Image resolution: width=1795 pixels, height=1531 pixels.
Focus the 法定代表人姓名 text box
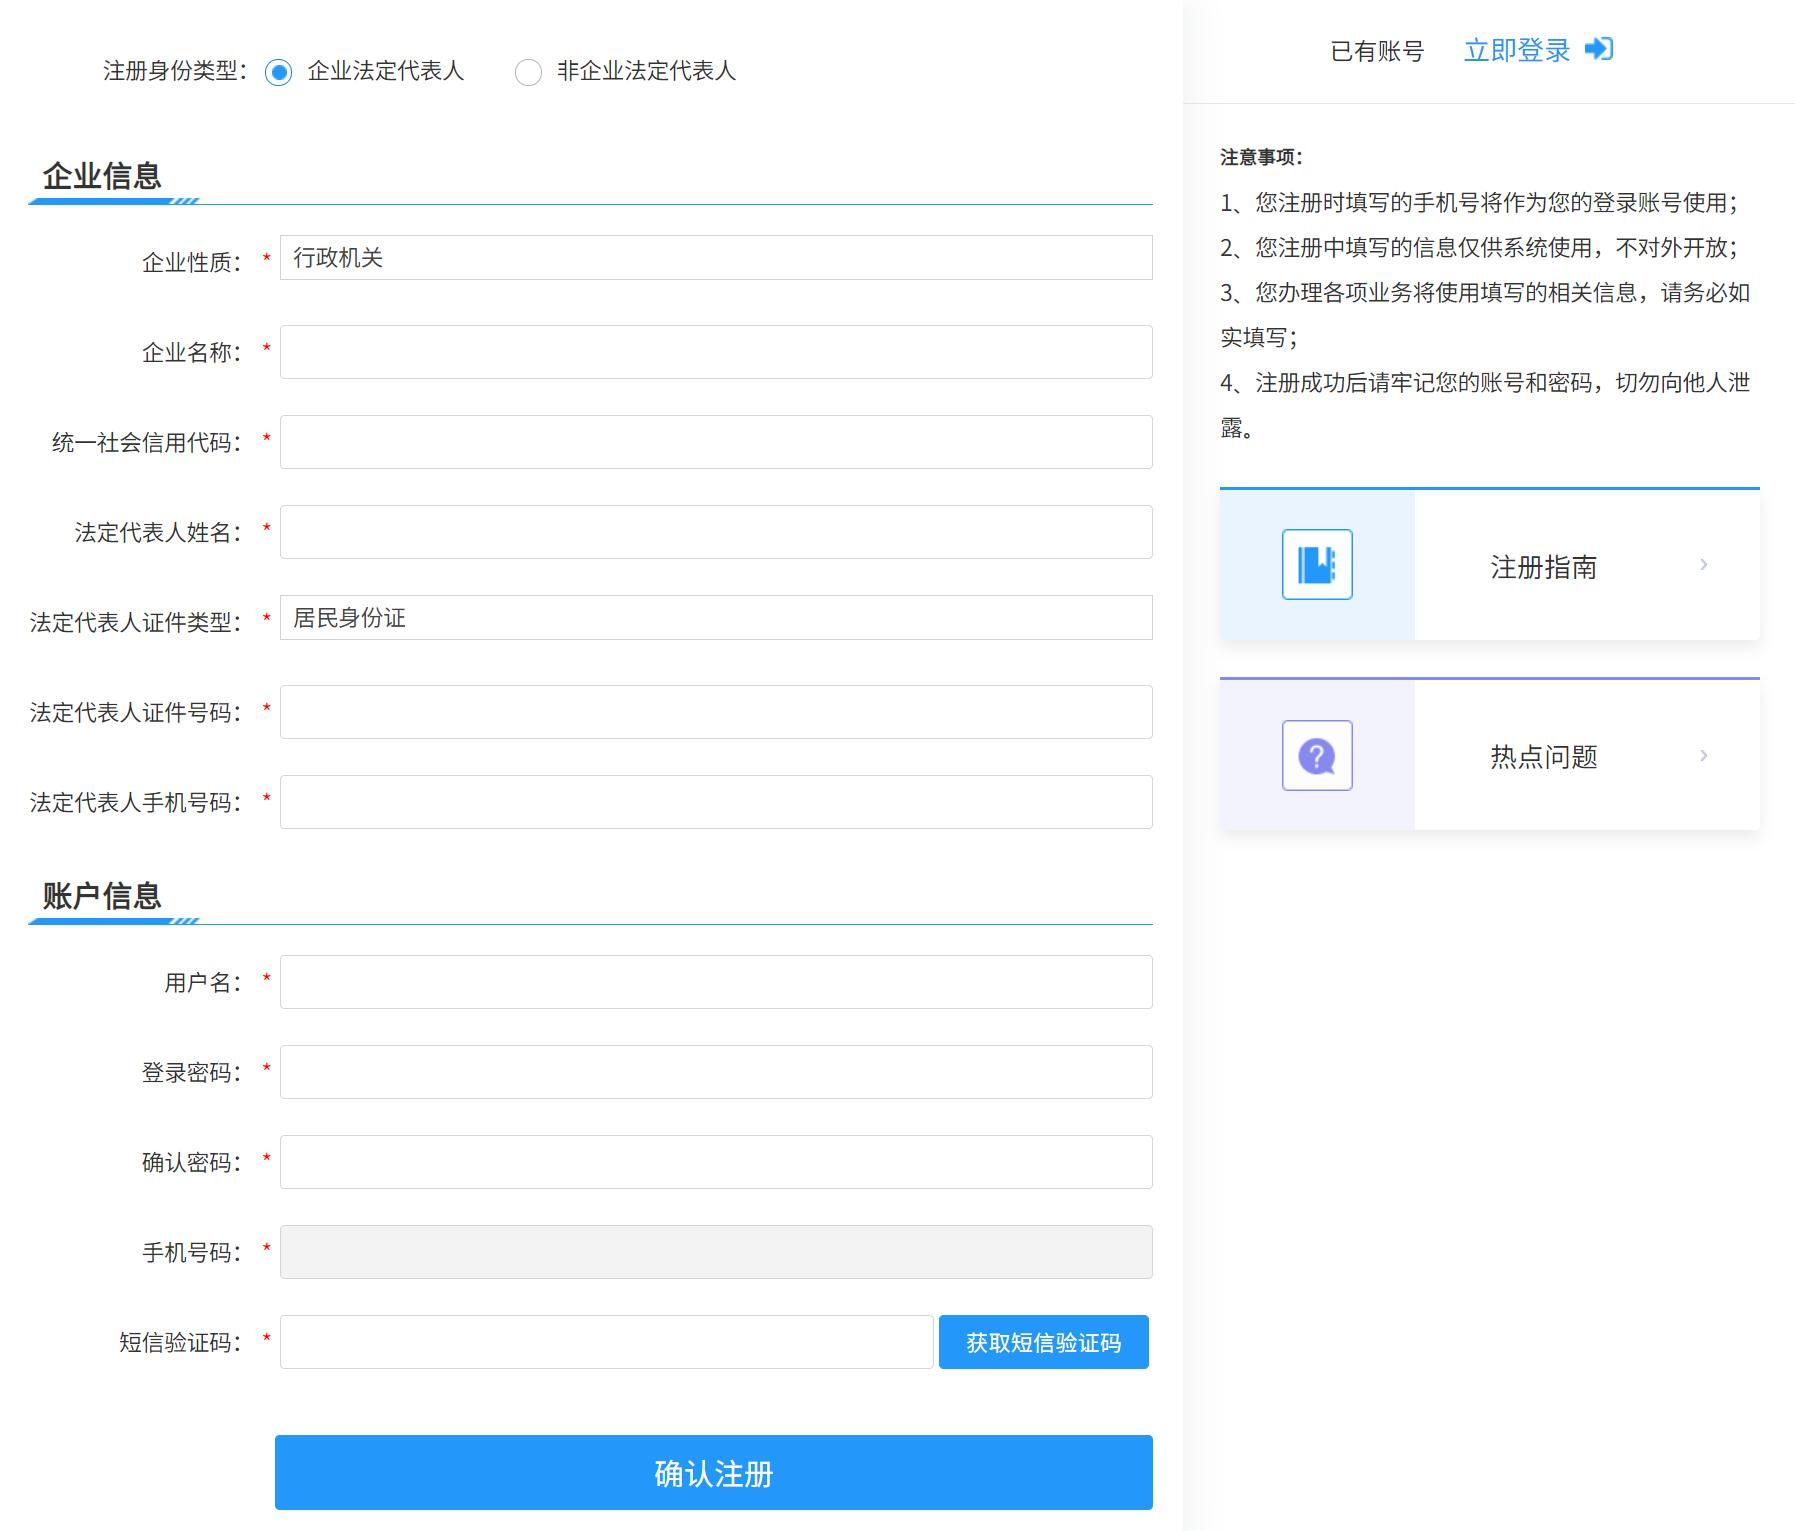[x=716, y=532]
